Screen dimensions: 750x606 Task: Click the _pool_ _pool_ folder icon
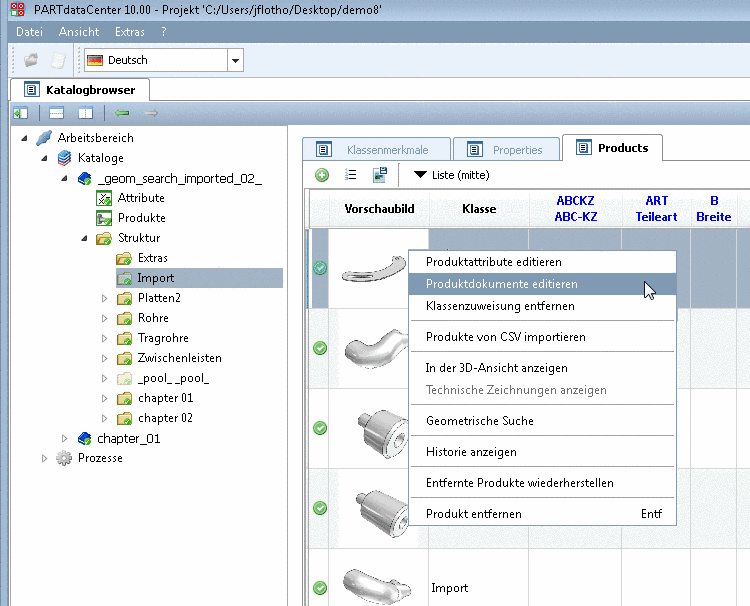point(124,379)
